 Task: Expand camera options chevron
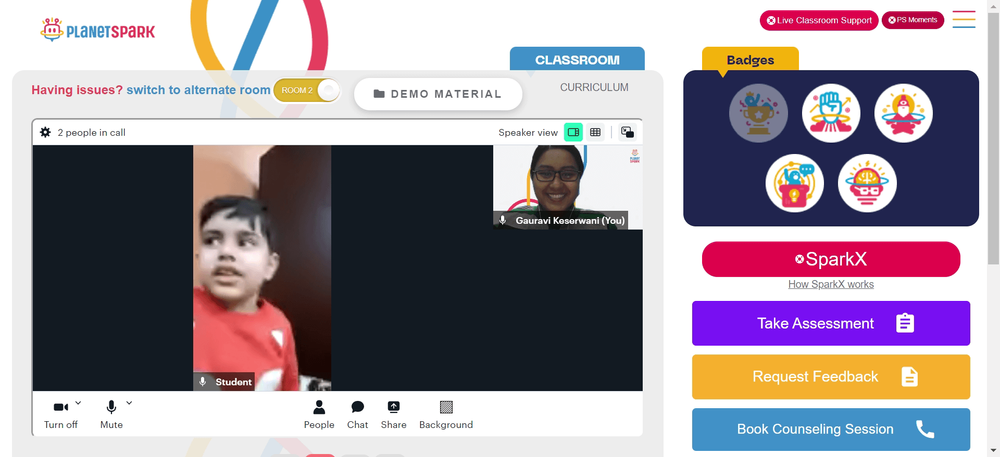tap(78, 403)
